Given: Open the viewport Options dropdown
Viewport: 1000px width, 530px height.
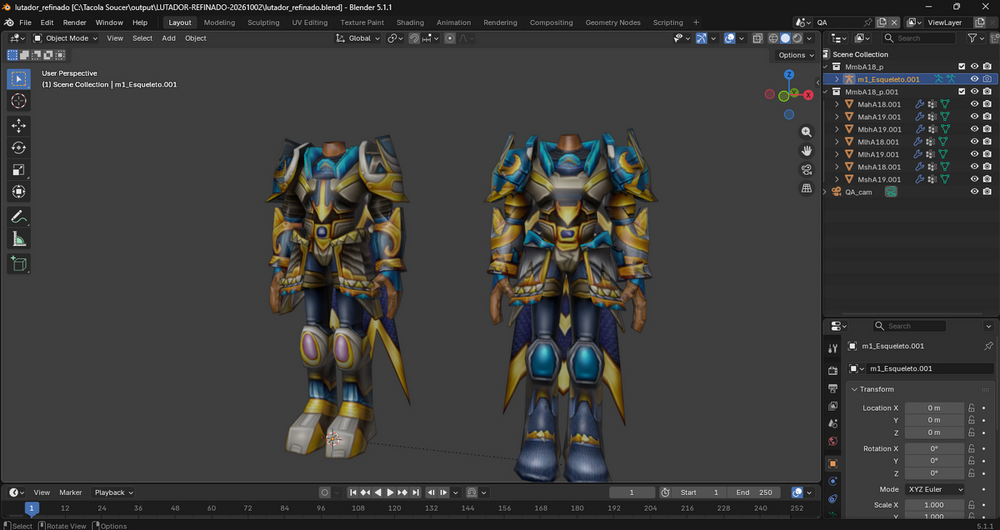Looking at the screenshot, I should [796, 55].
